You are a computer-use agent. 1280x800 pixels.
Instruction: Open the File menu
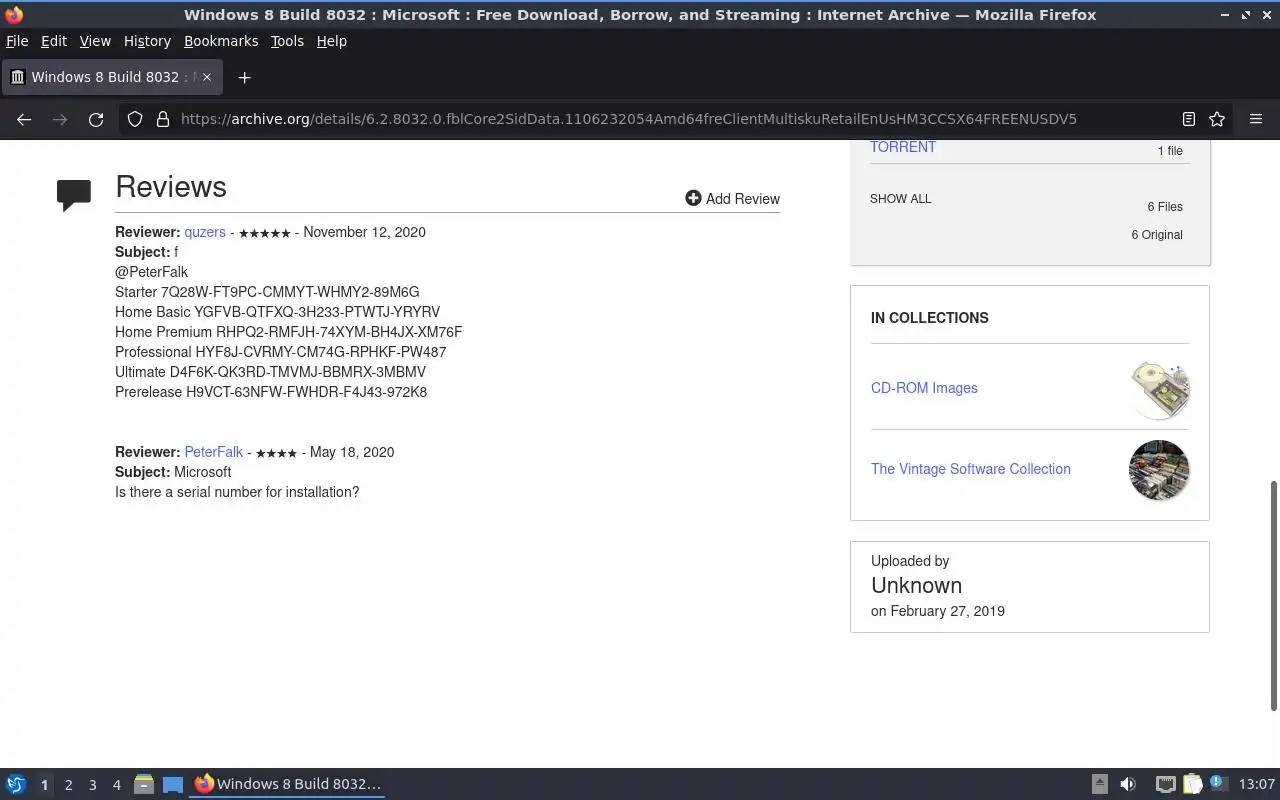17,41
